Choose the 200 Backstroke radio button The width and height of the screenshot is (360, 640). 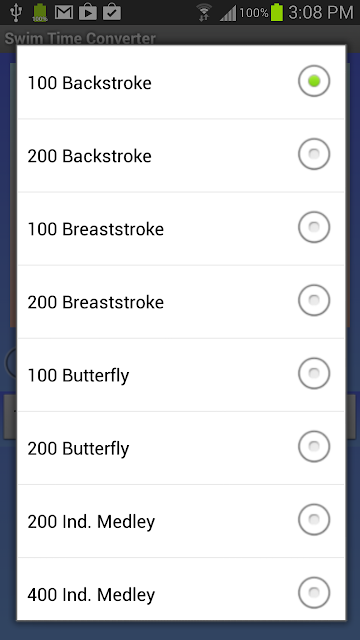(x=313, y=154)
